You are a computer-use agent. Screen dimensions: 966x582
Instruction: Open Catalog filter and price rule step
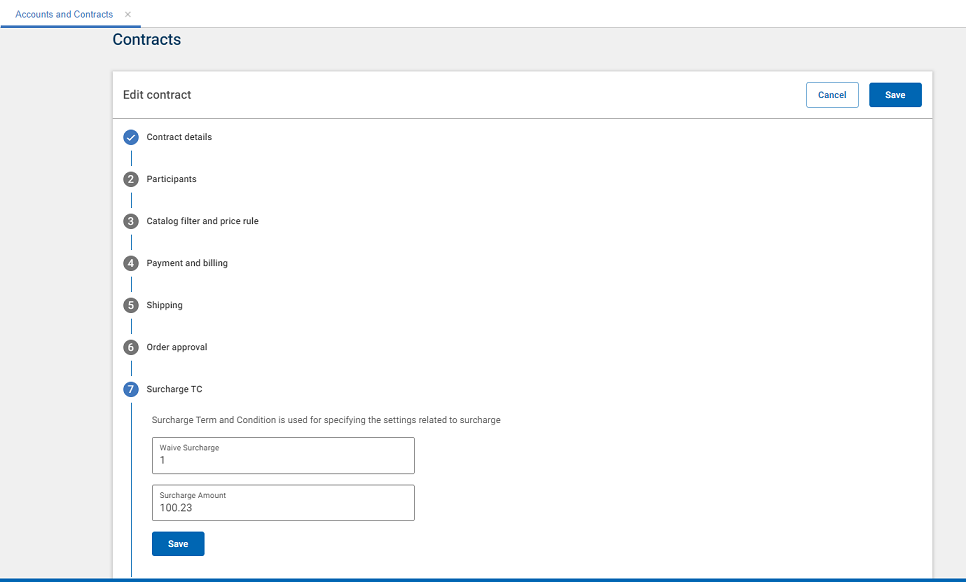[x=202, y=221]
